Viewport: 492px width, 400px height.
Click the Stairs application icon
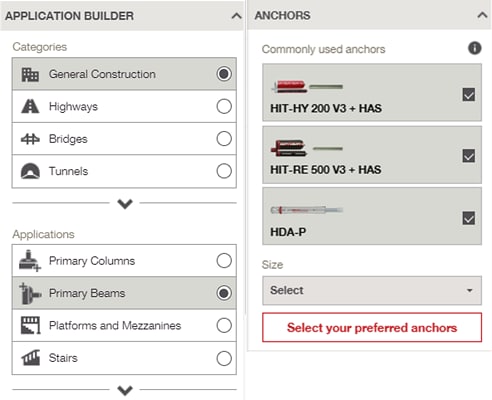point(30,358)
